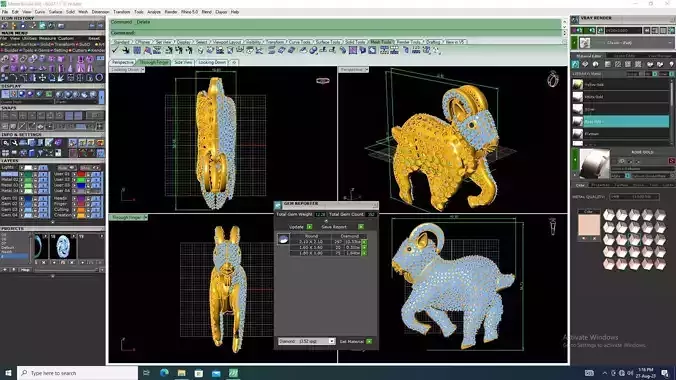Click the Windows search box
Viewport: 676px width, 380px height.
[78, 373]
